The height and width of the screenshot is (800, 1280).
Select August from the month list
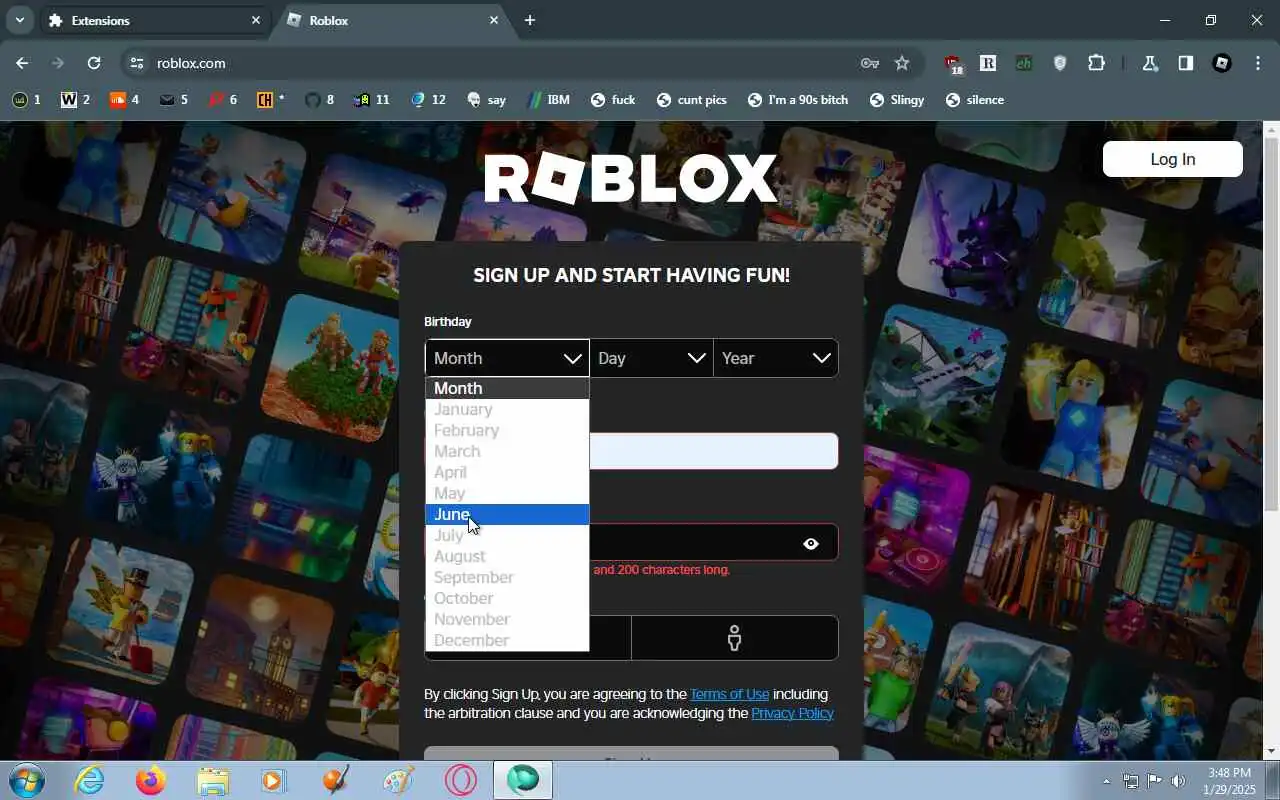click(x=507, y=556)
